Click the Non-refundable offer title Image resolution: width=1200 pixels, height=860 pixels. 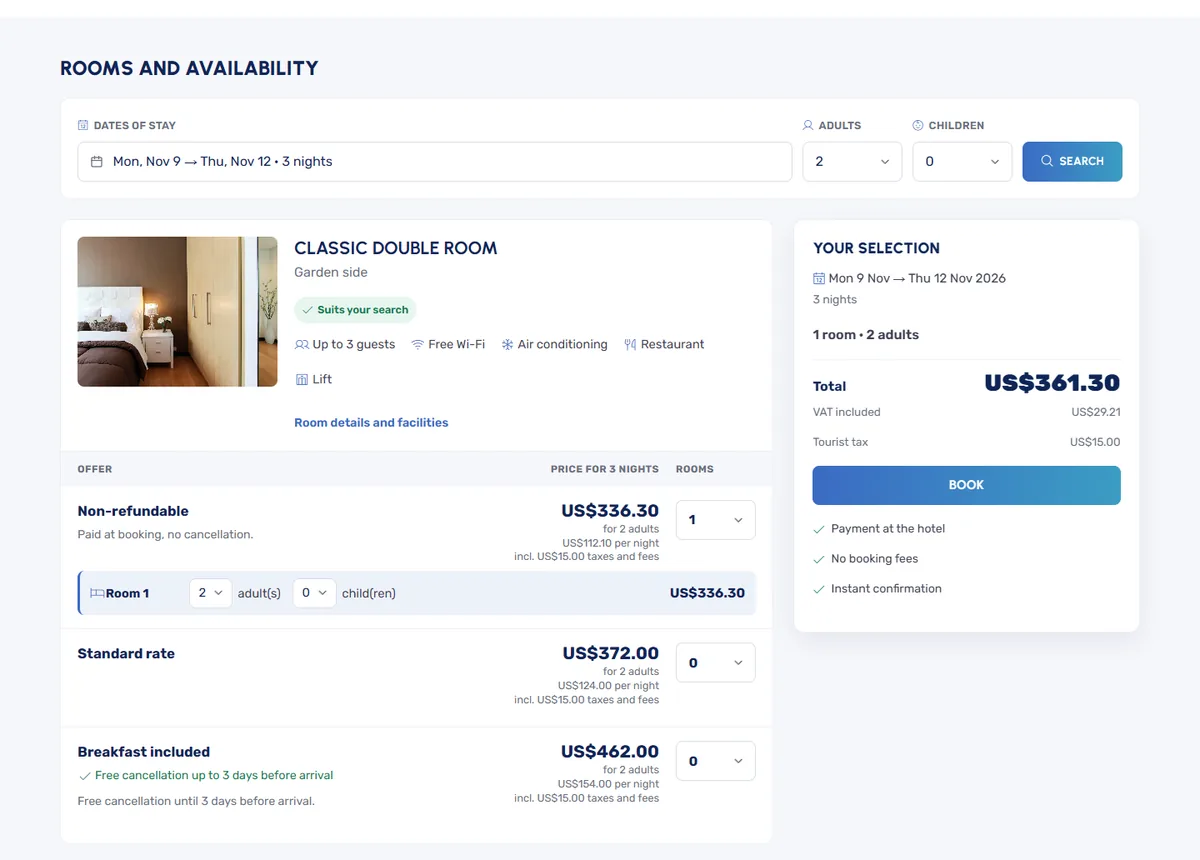(133, 511)
